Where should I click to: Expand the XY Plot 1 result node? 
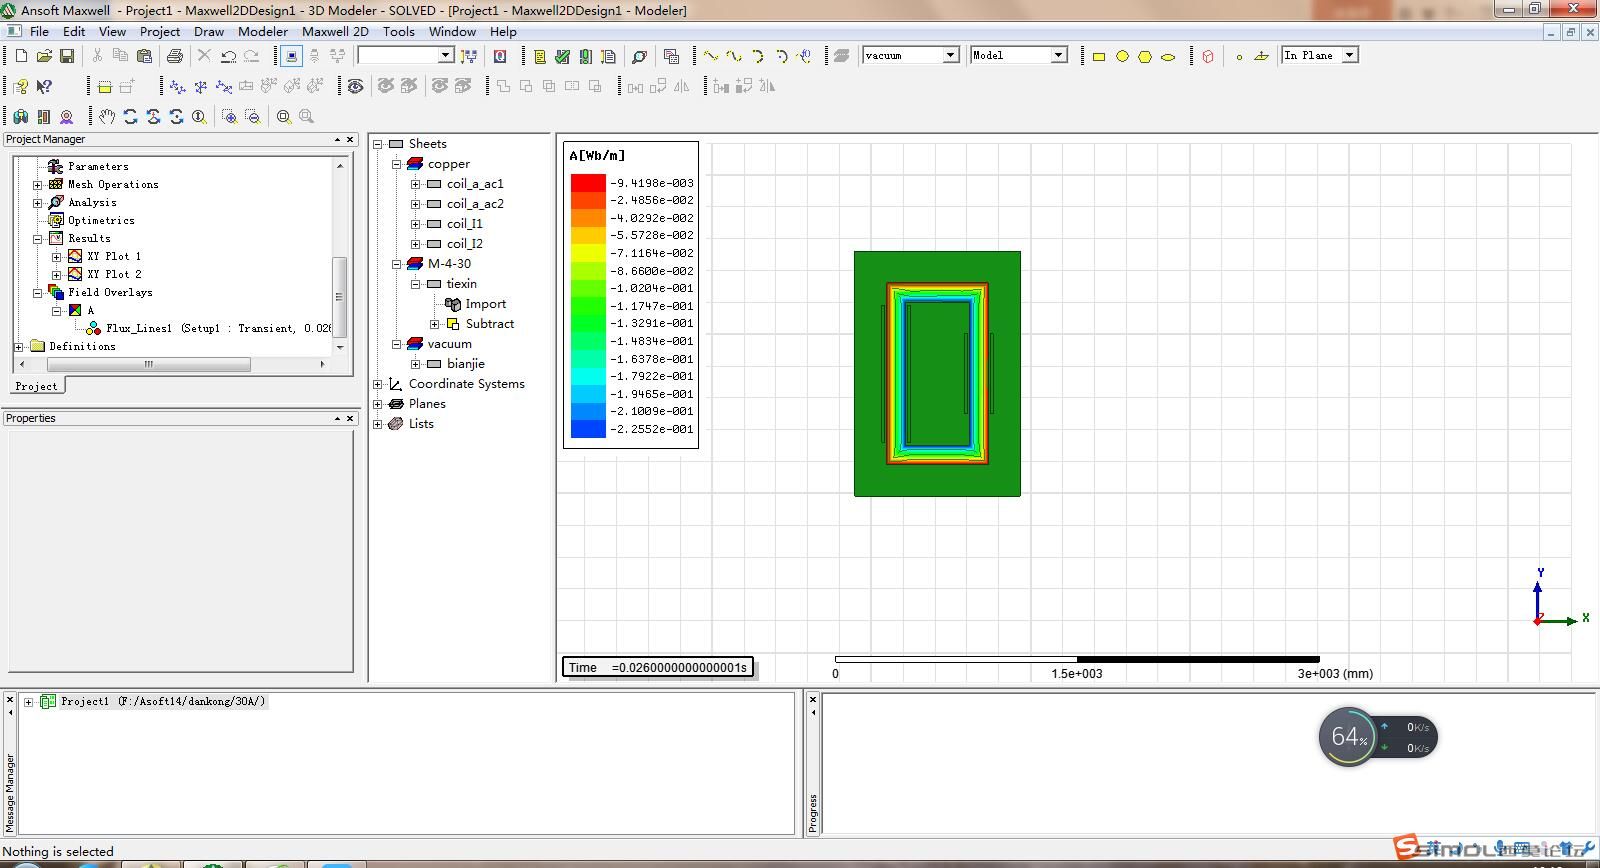click(57, 257)
